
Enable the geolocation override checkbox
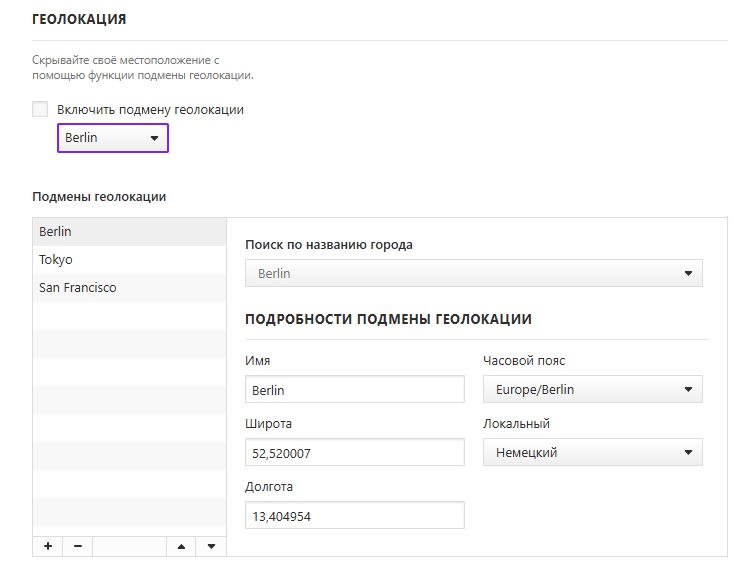click(x=40, y=109)
